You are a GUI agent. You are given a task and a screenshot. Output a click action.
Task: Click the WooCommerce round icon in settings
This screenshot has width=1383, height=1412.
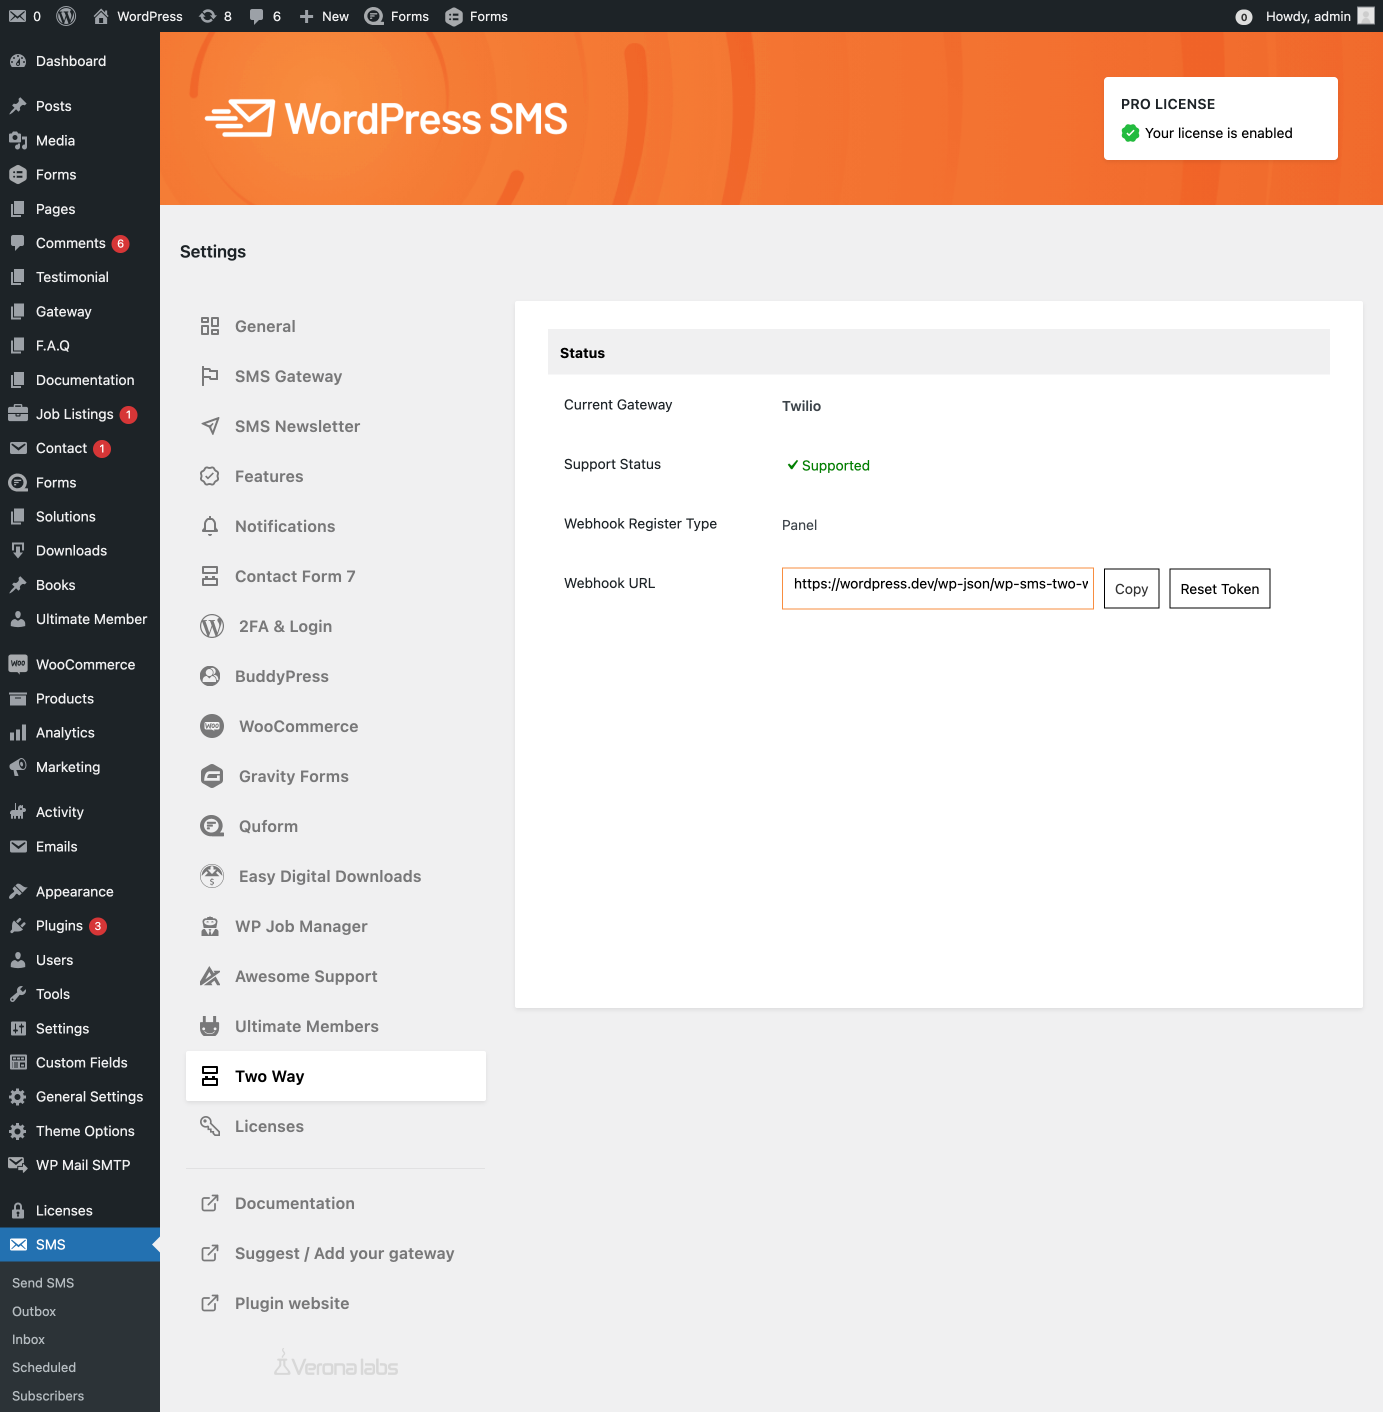click(x=212, y=726)
